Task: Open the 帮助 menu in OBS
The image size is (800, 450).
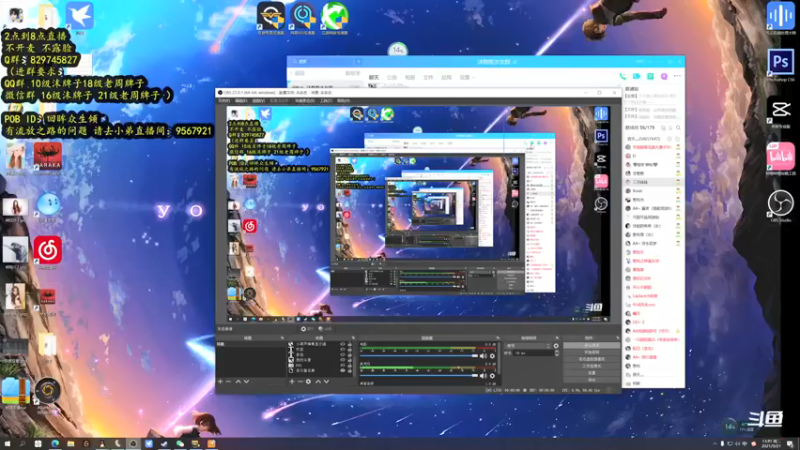Action: (x=343, y=101)
